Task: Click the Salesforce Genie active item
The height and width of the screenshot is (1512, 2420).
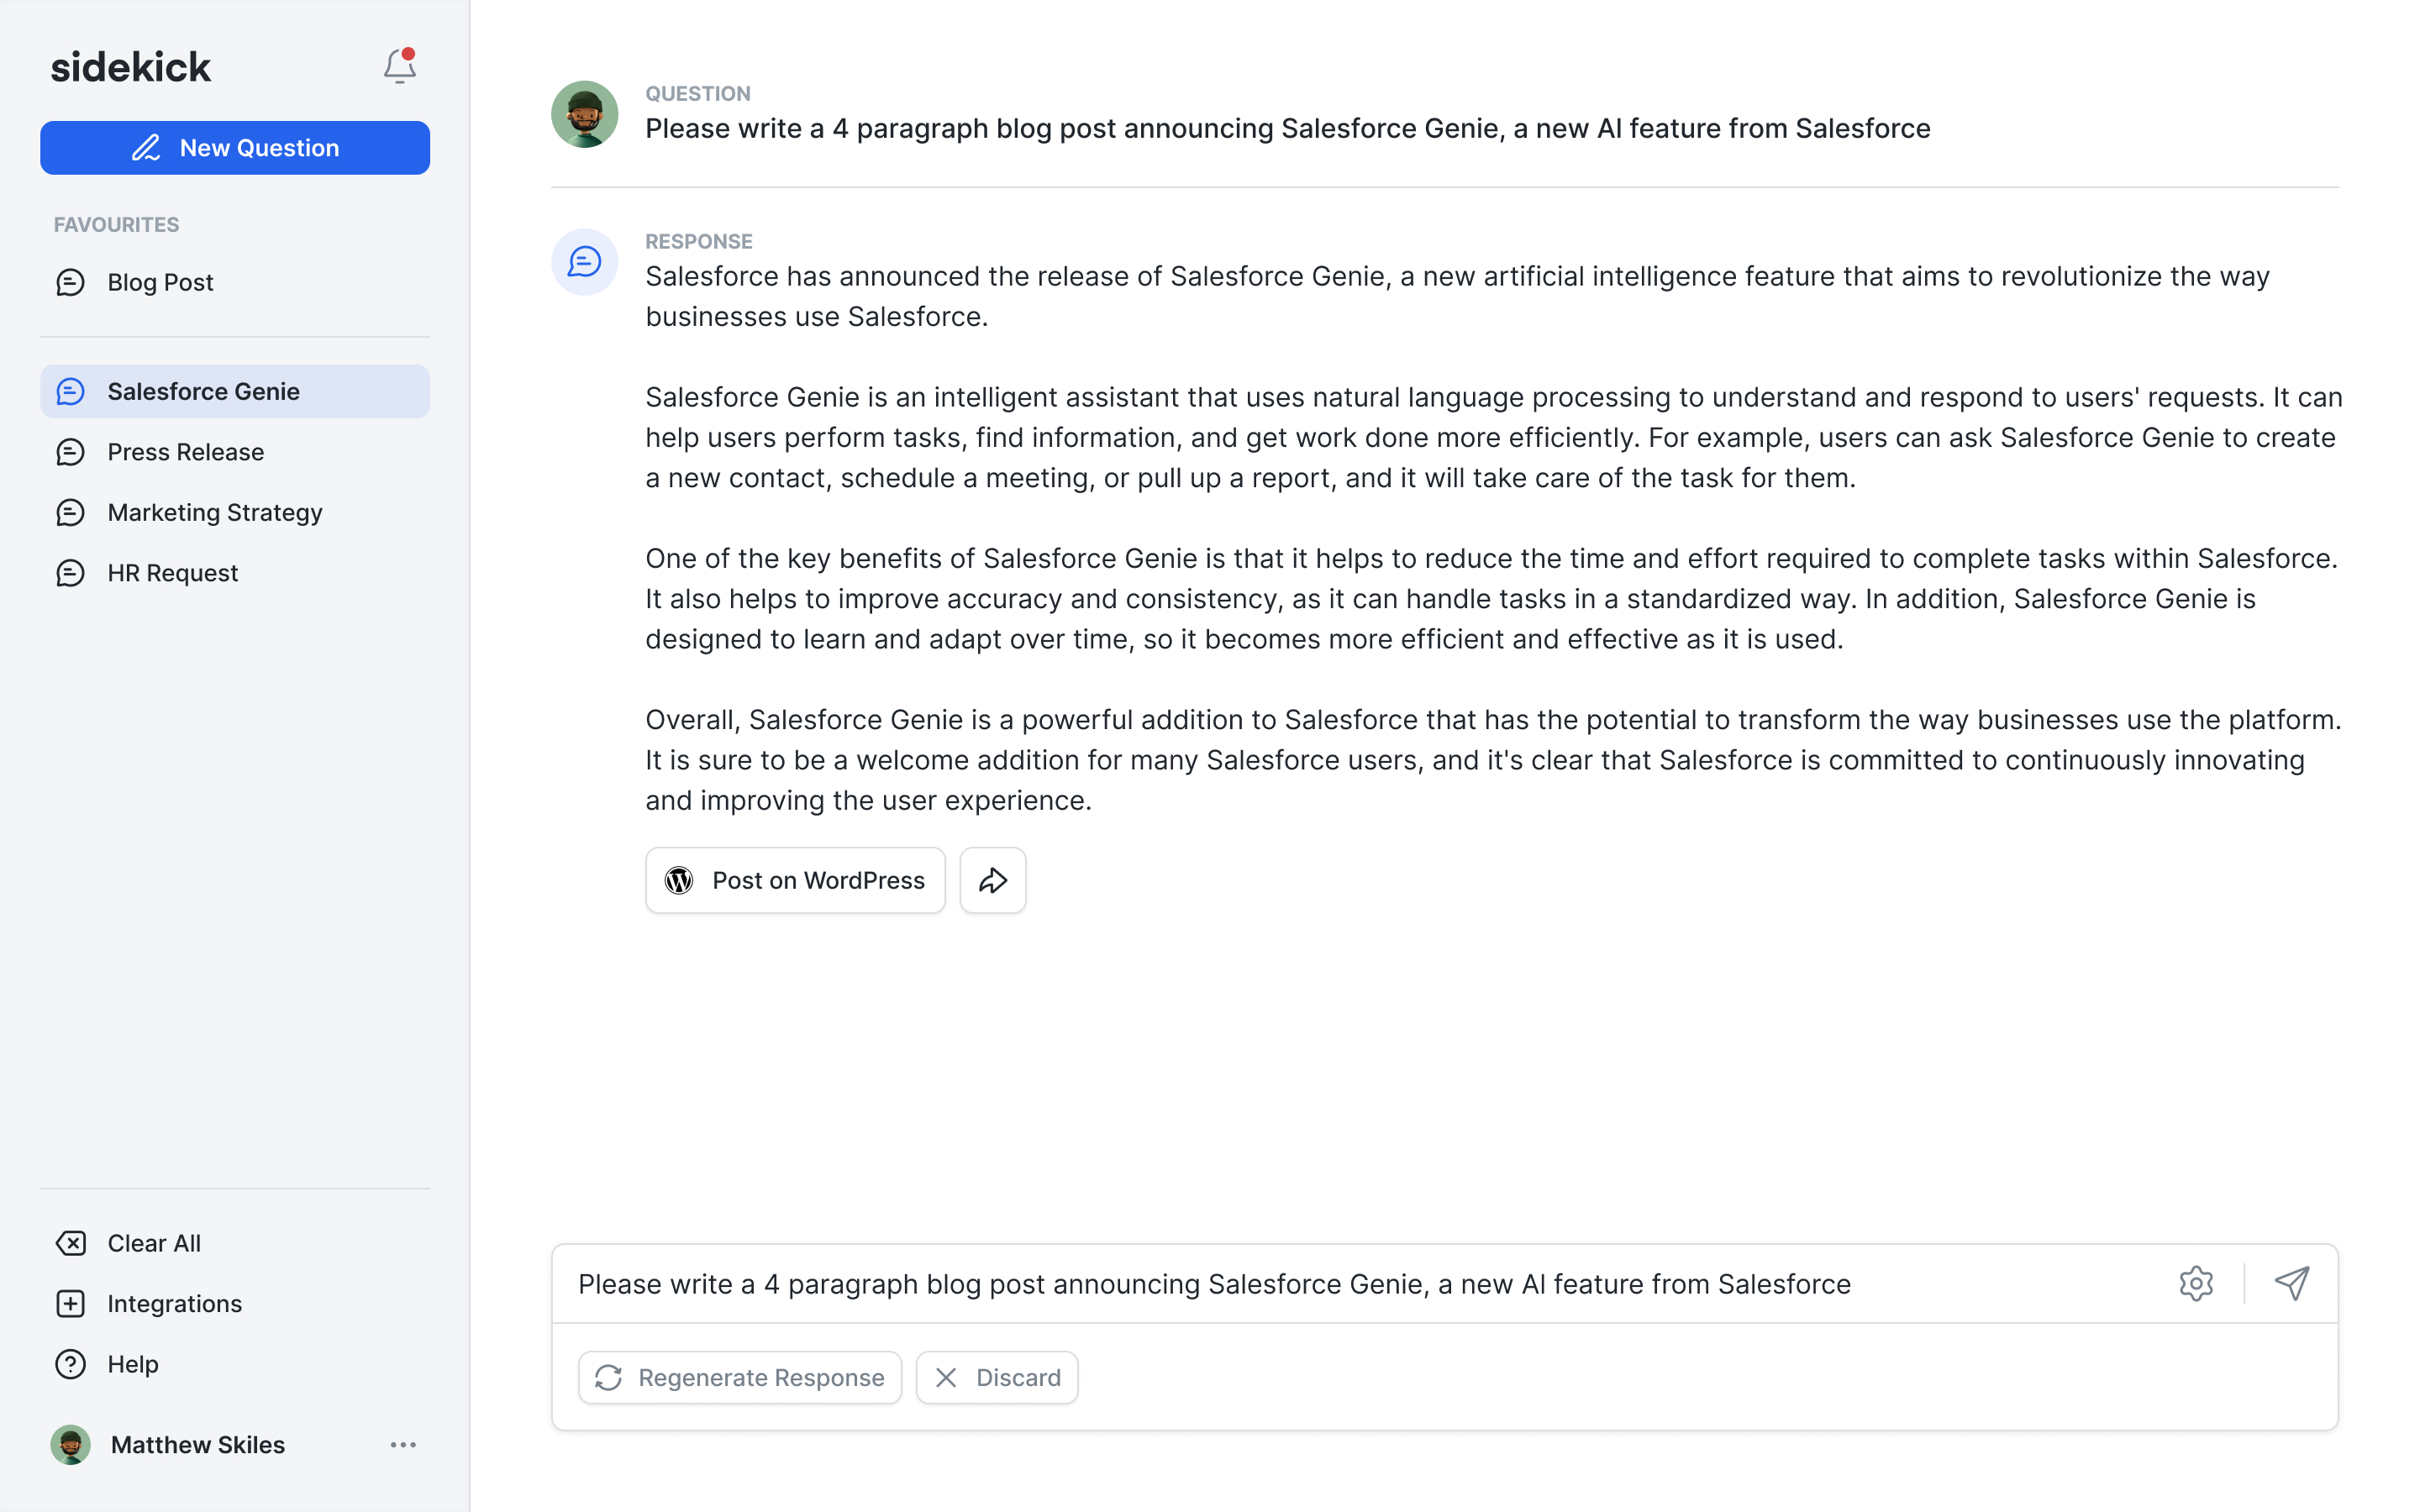Action: (235, 391)
